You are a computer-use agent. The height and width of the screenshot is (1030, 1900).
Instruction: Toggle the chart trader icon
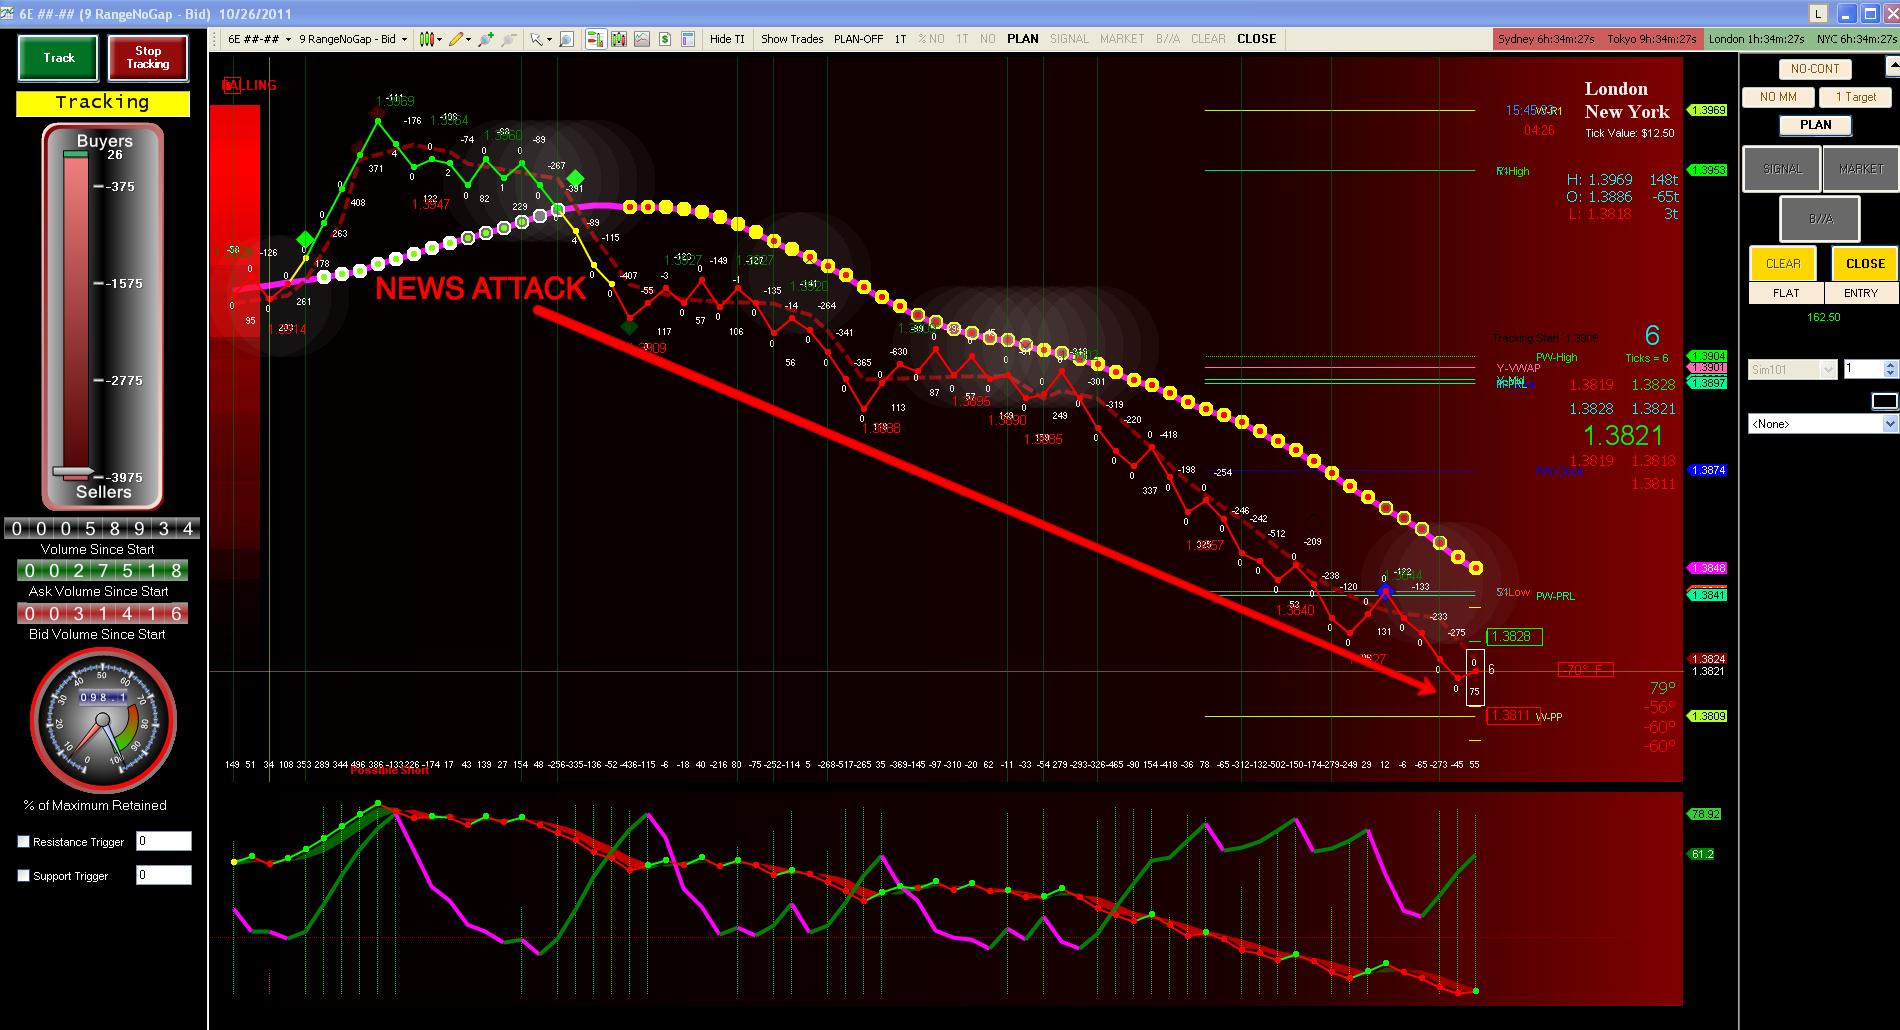click(595, 39)
